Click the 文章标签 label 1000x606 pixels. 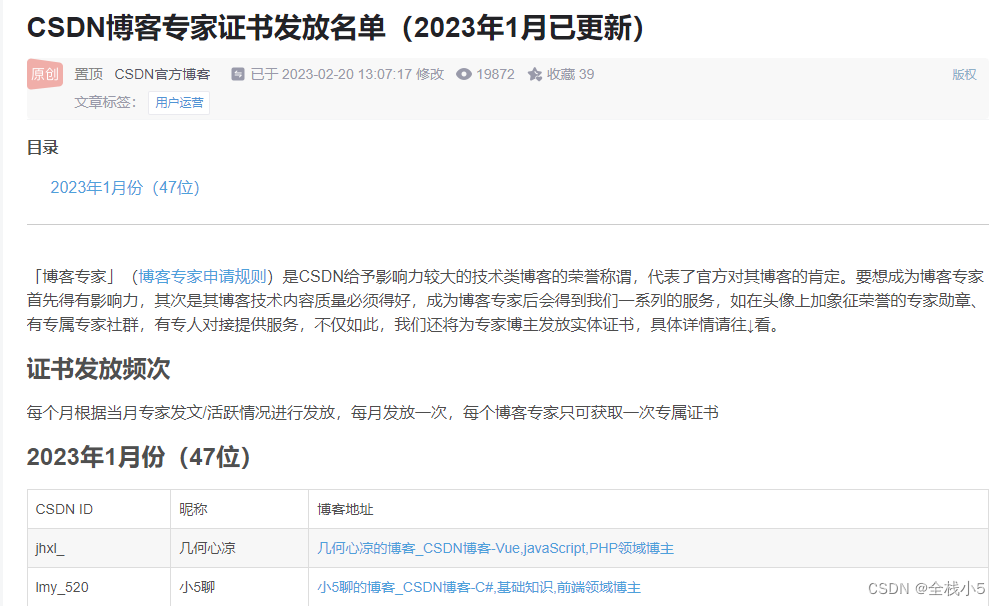click(105, 103)
